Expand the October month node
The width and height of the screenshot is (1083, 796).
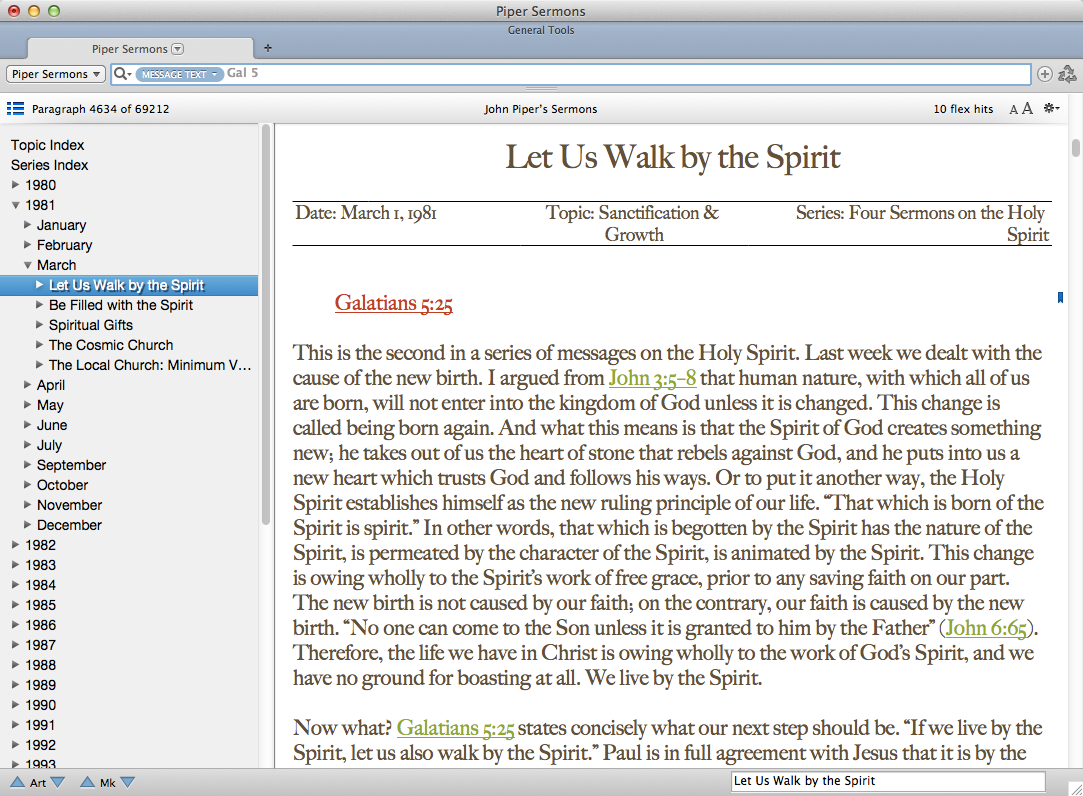tap(28, 484)
